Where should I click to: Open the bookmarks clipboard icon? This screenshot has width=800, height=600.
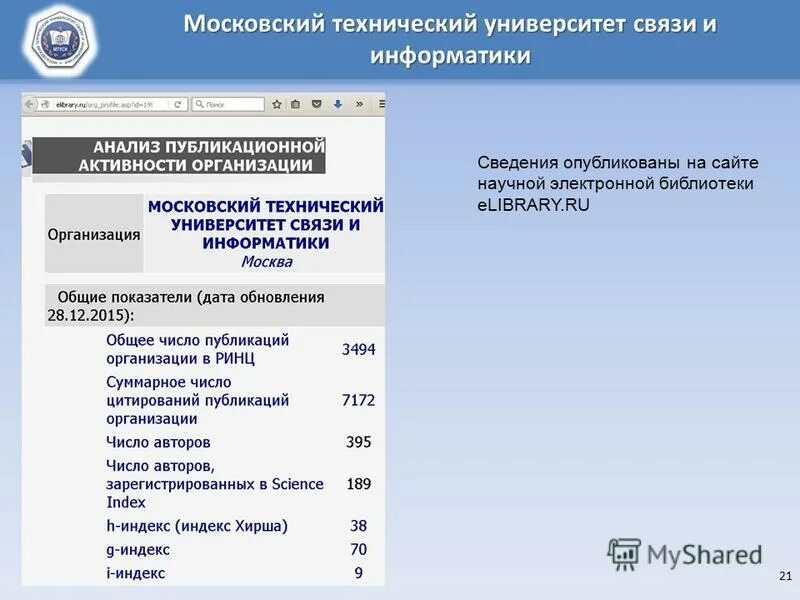click(296, 102)
